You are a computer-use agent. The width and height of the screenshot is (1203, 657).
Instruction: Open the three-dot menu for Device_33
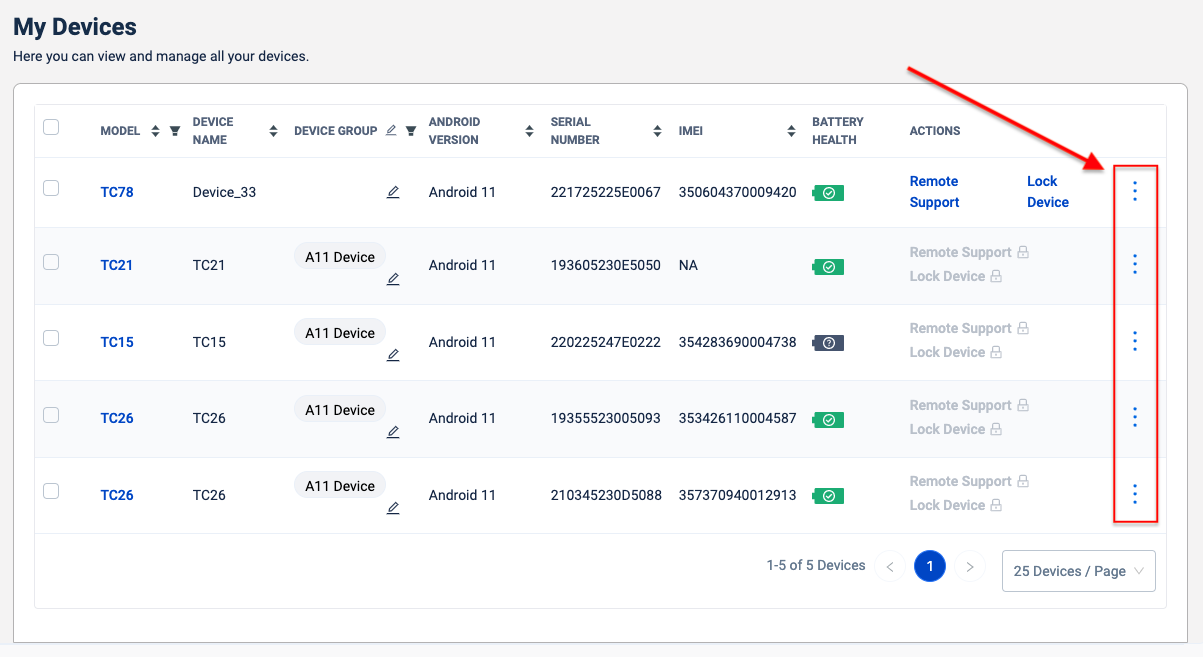[x=1134, y=191]
